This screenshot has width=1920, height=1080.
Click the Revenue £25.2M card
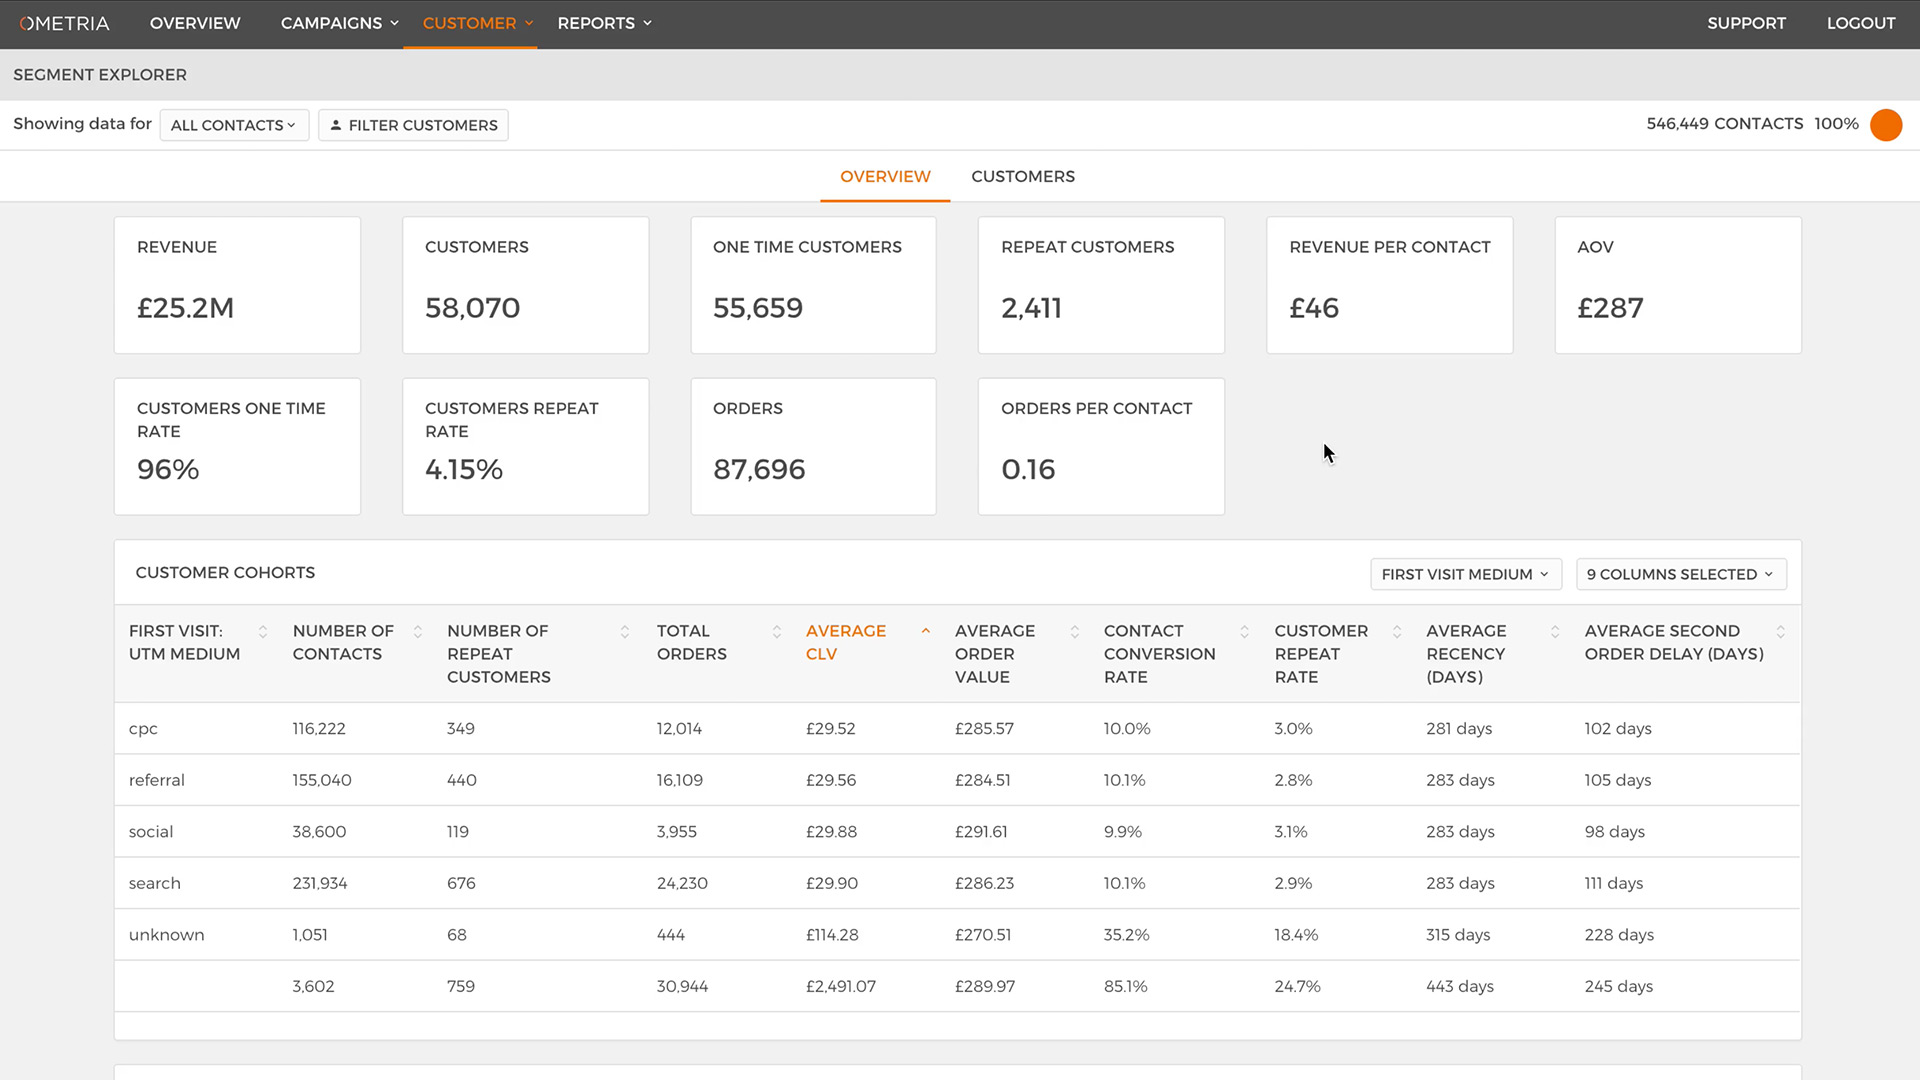click(237, 285)
